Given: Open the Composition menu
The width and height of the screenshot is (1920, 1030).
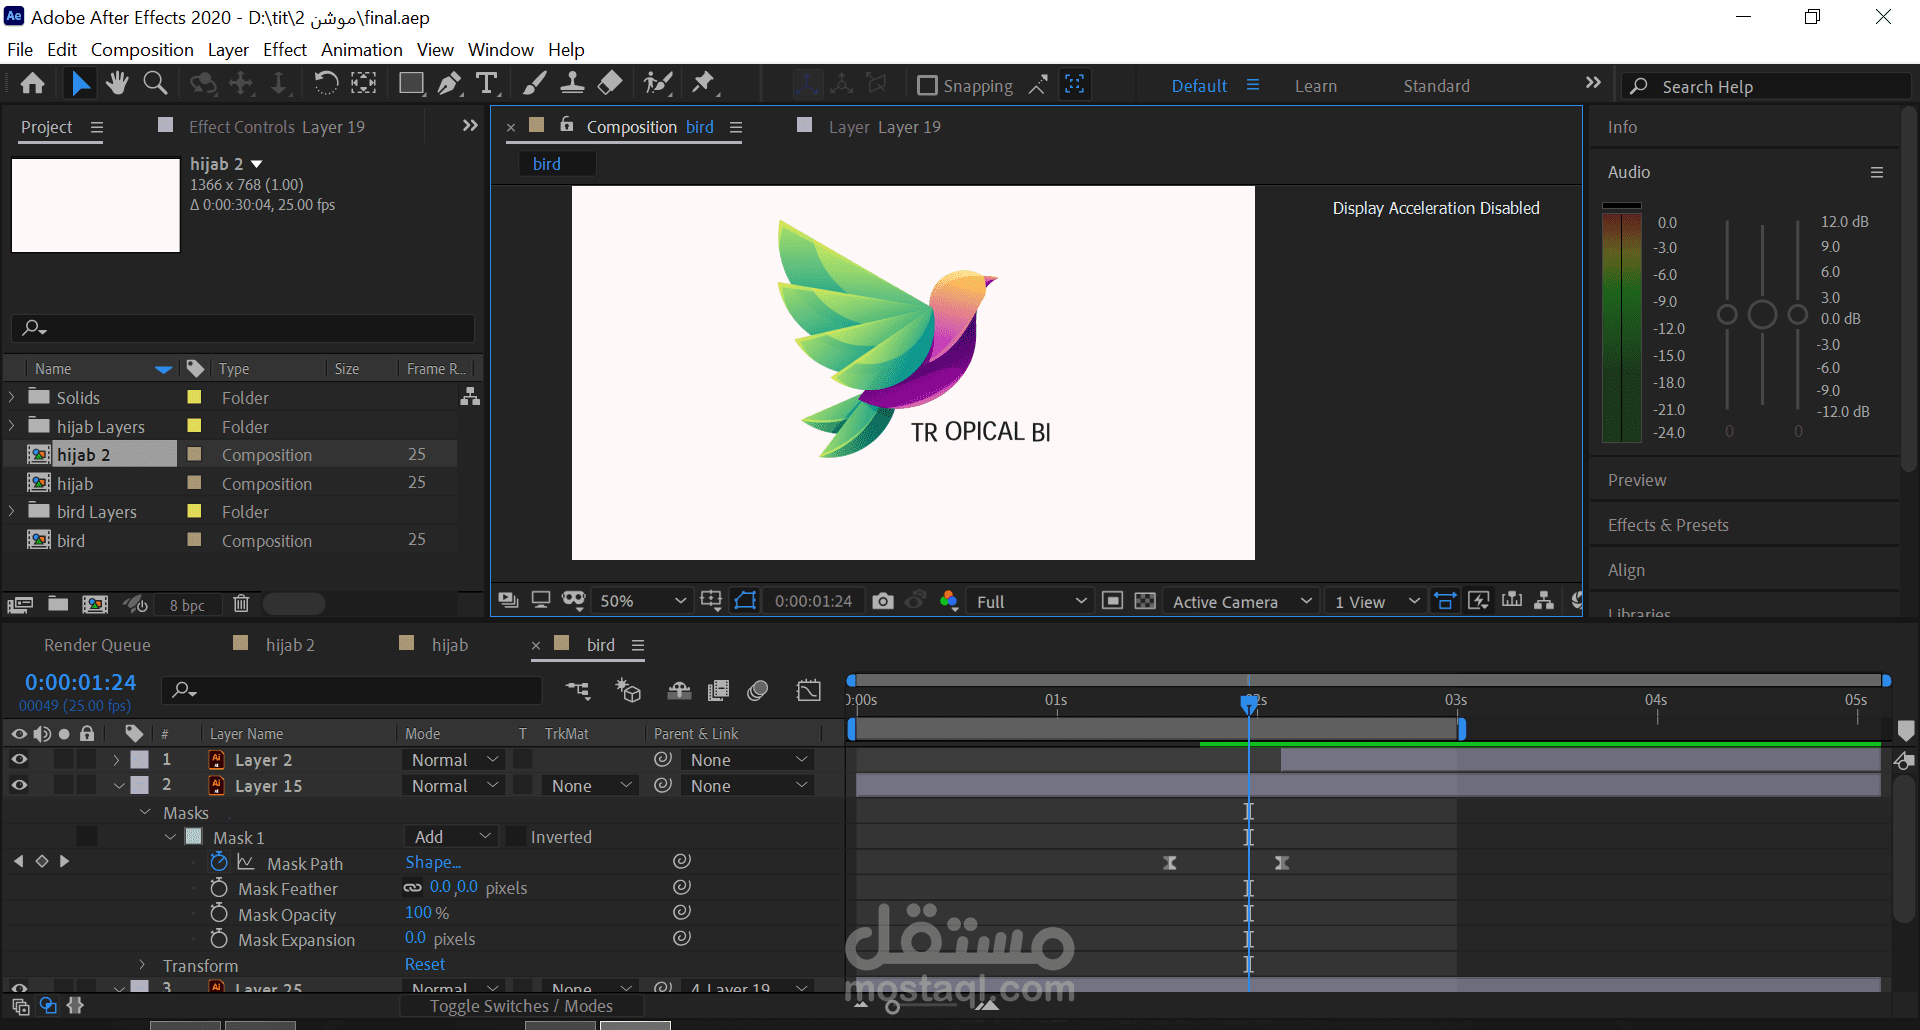Looking at the screenshot, I should [142, 50].
